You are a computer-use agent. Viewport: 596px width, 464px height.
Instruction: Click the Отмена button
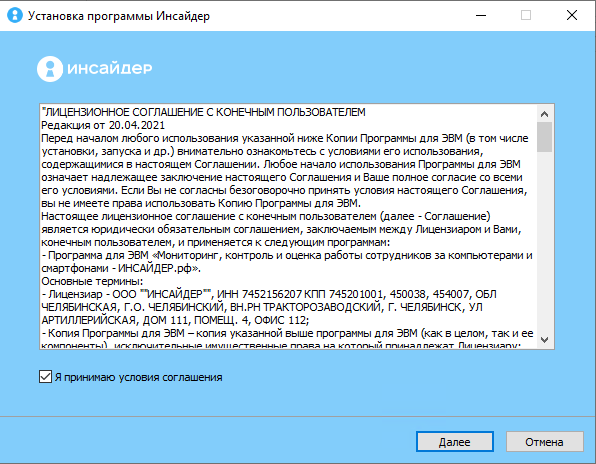(x=544, y=442)
